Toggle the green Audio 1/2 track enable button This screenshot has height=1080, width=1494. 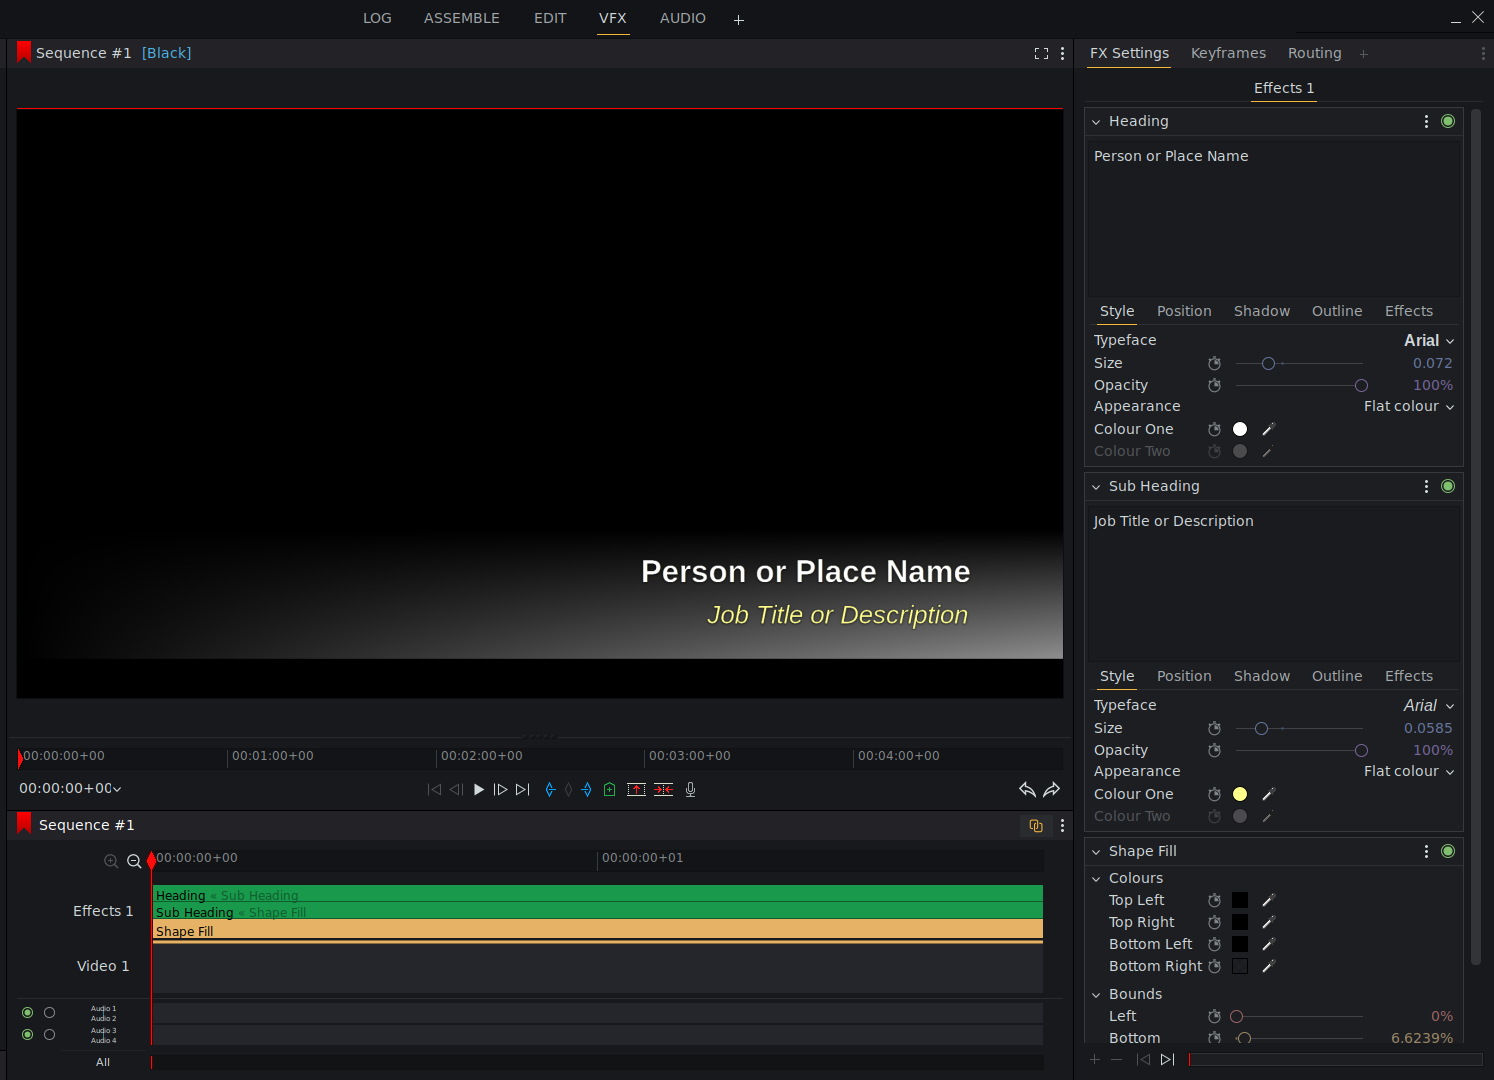[27, 1013]
